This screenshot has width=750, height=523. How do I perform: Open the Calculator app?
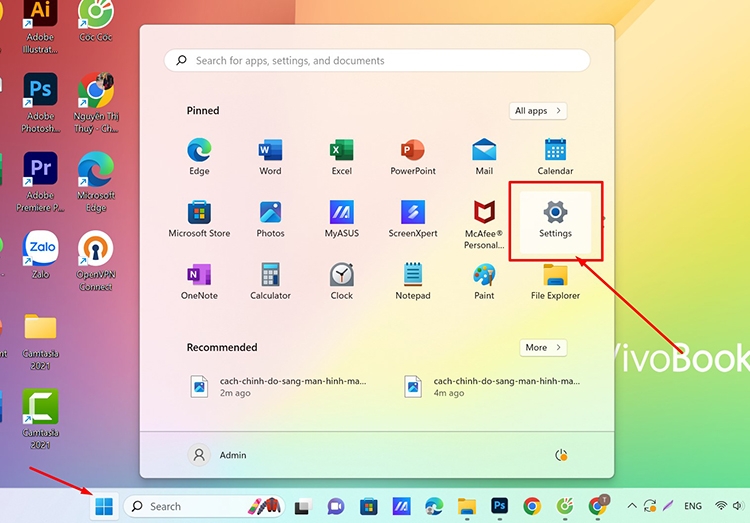[270, 281]
